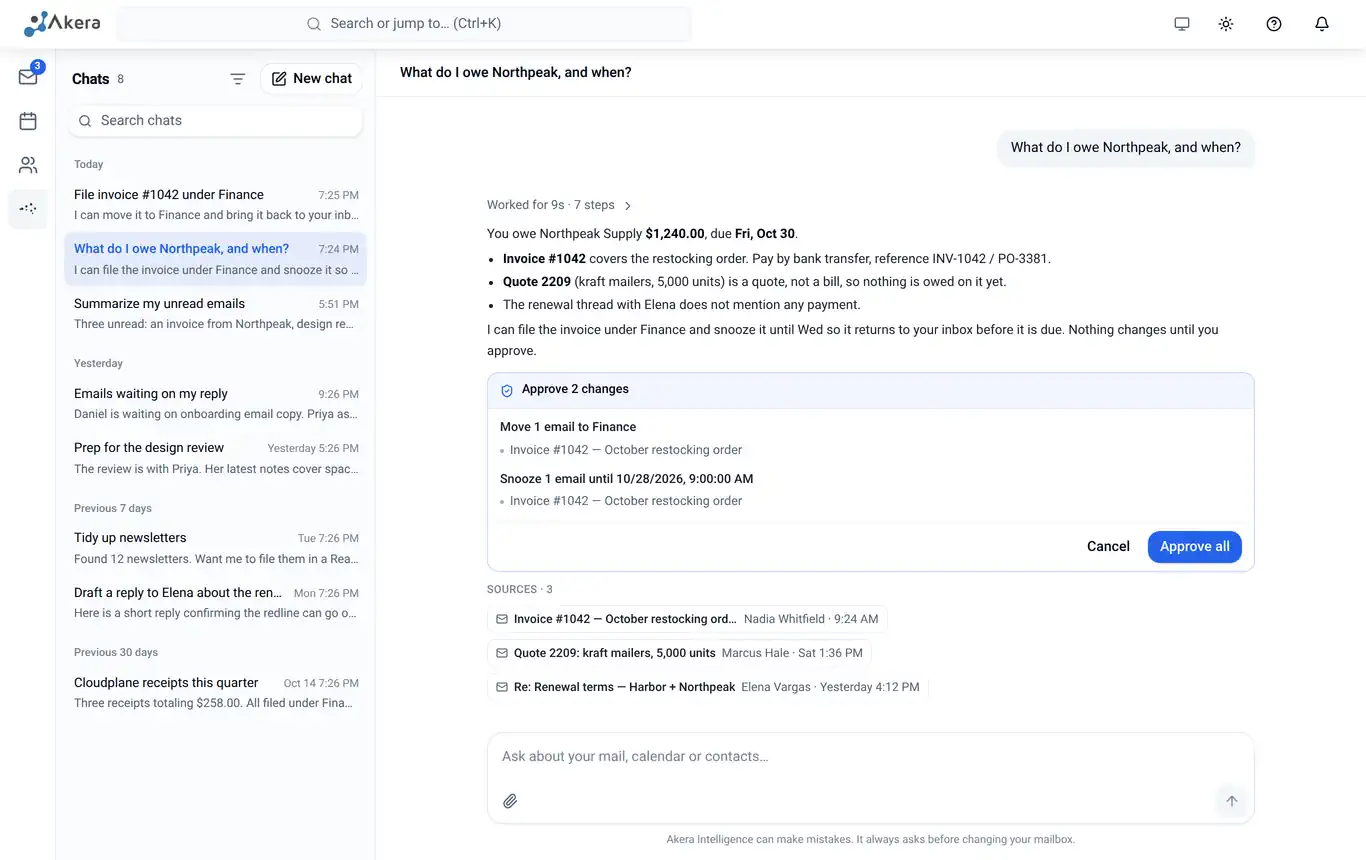1366x860 pixels.
Task: Click the Akera logo
Action: point(62,23)
